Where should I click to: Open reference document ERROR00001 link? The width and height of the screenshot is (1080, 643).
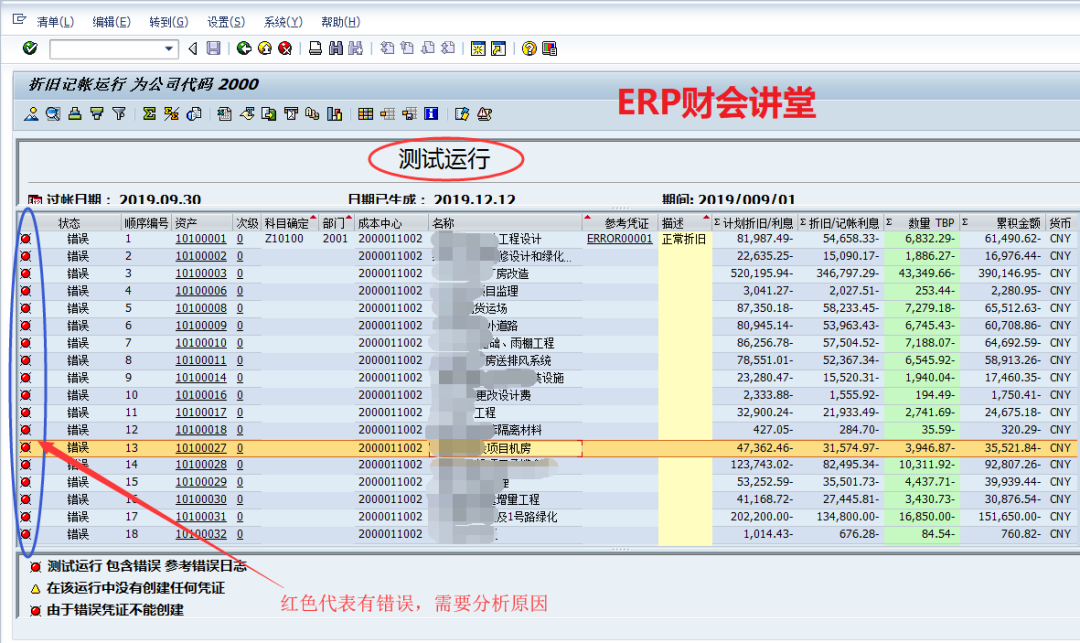tap(619, 239)
